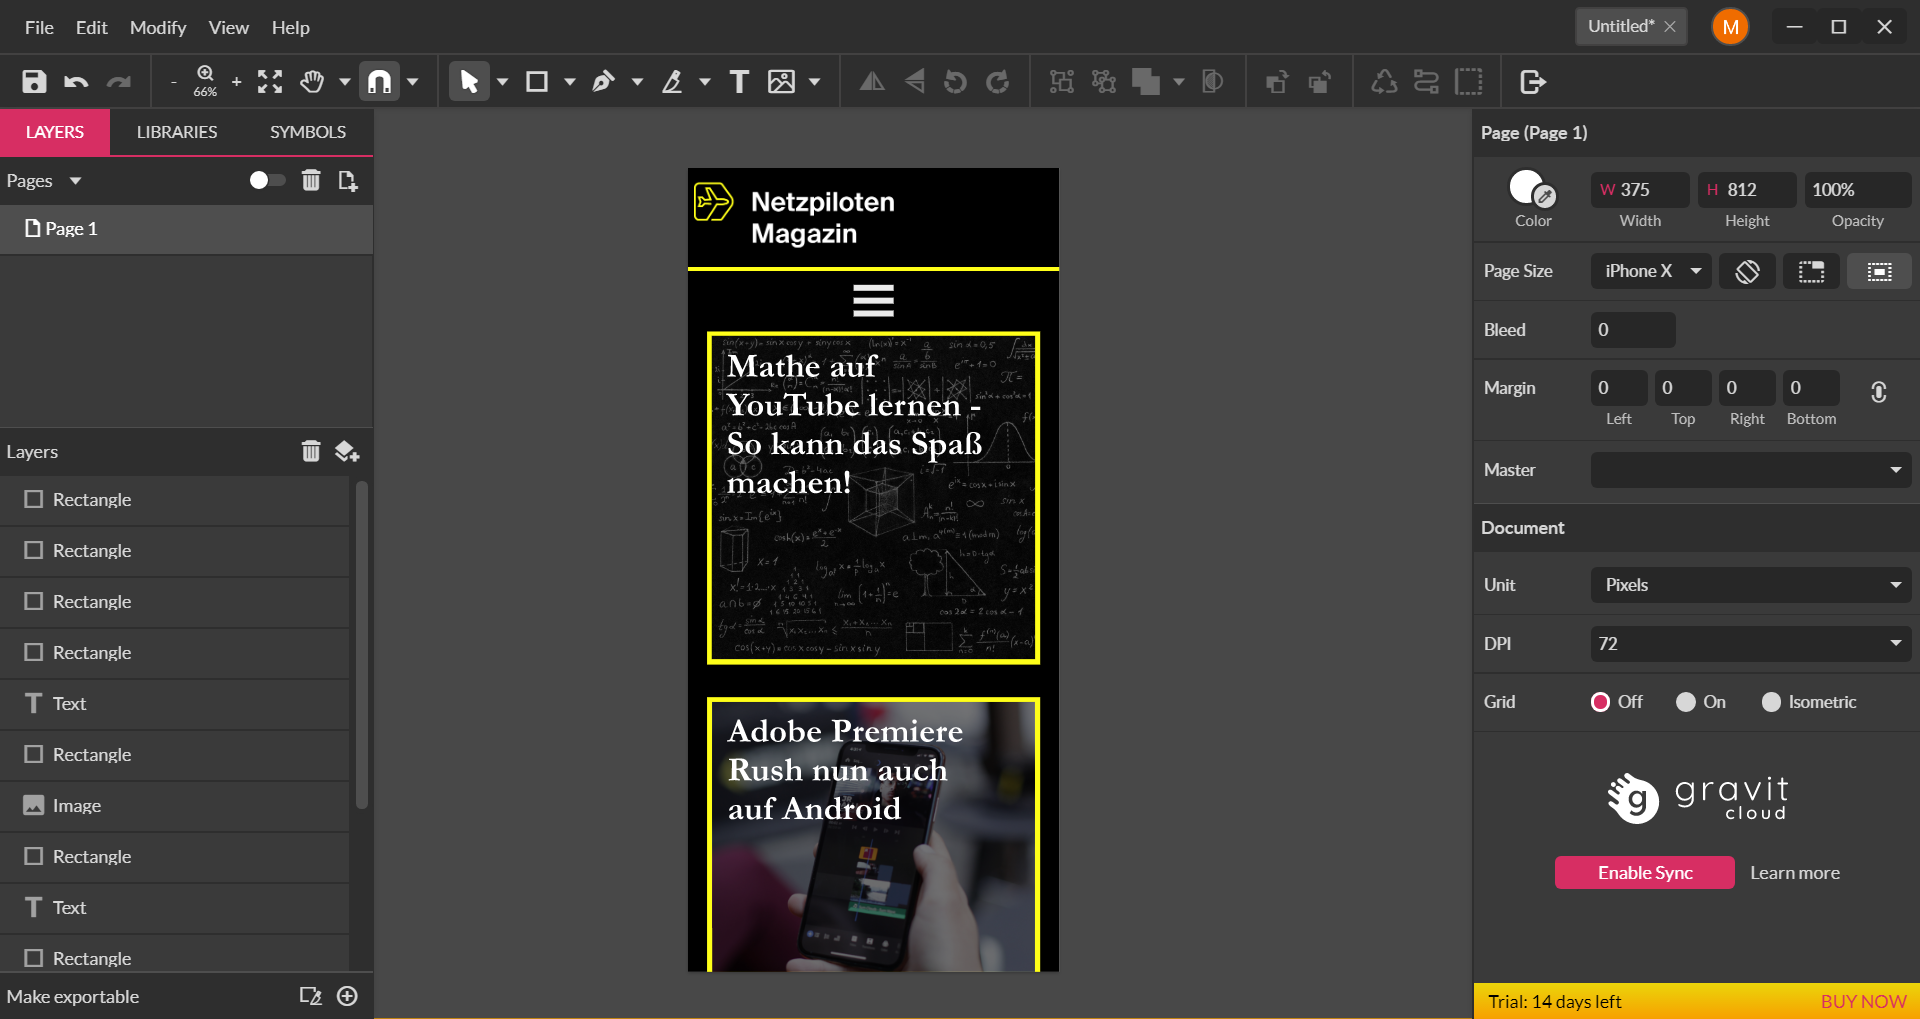Open the user account M avatar
This screenshot has height=1019, width=1920.
click(1730, 27)
